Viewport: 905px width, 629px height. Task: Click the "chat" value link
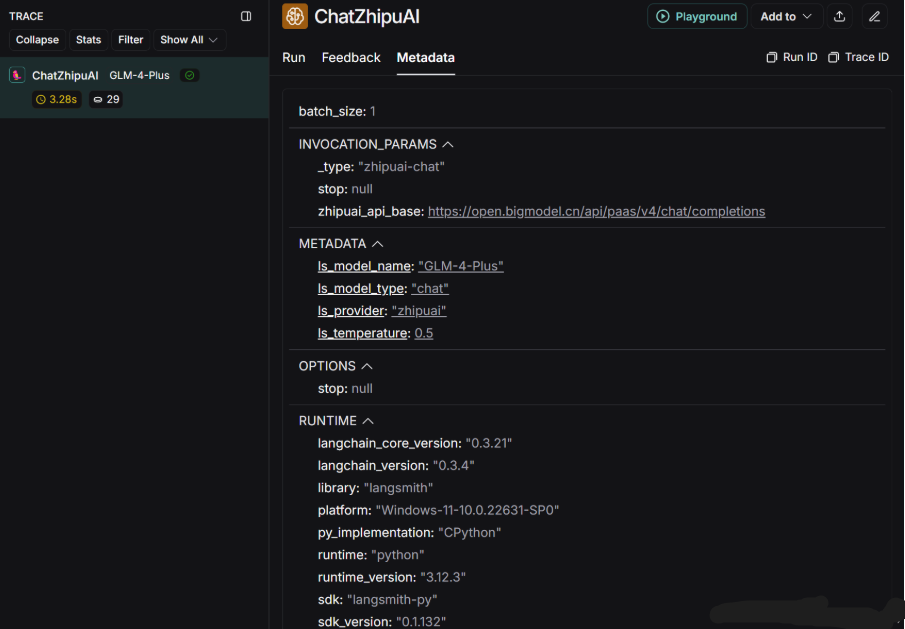pos(430,289)
